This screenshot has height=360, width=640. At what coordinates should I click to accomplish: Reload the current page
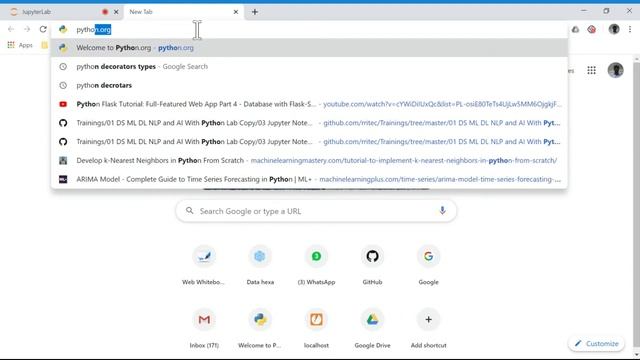(43, 29)
